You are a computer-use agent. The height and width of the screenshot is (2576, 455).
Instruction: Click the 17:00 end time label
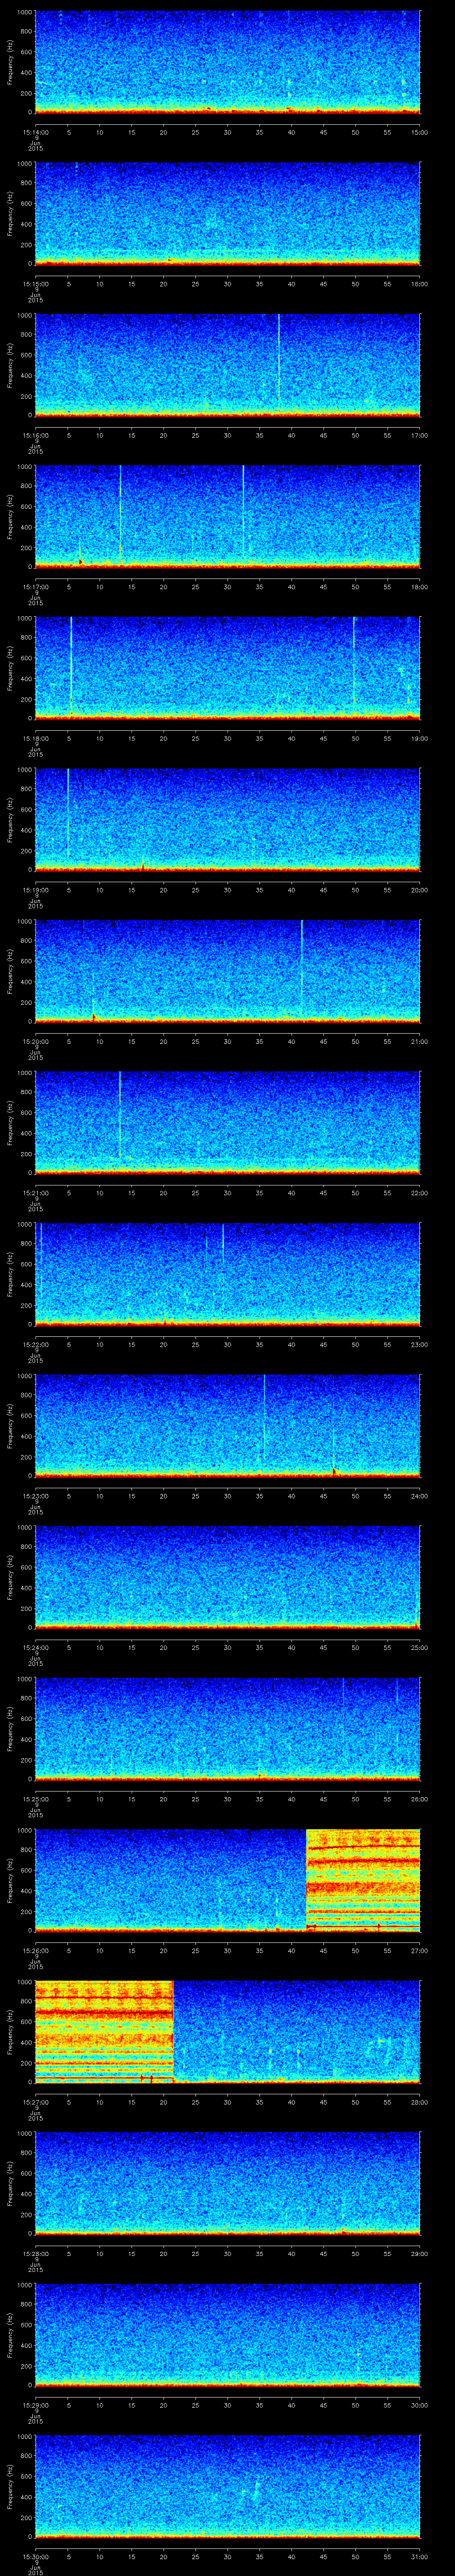[419, 435]
